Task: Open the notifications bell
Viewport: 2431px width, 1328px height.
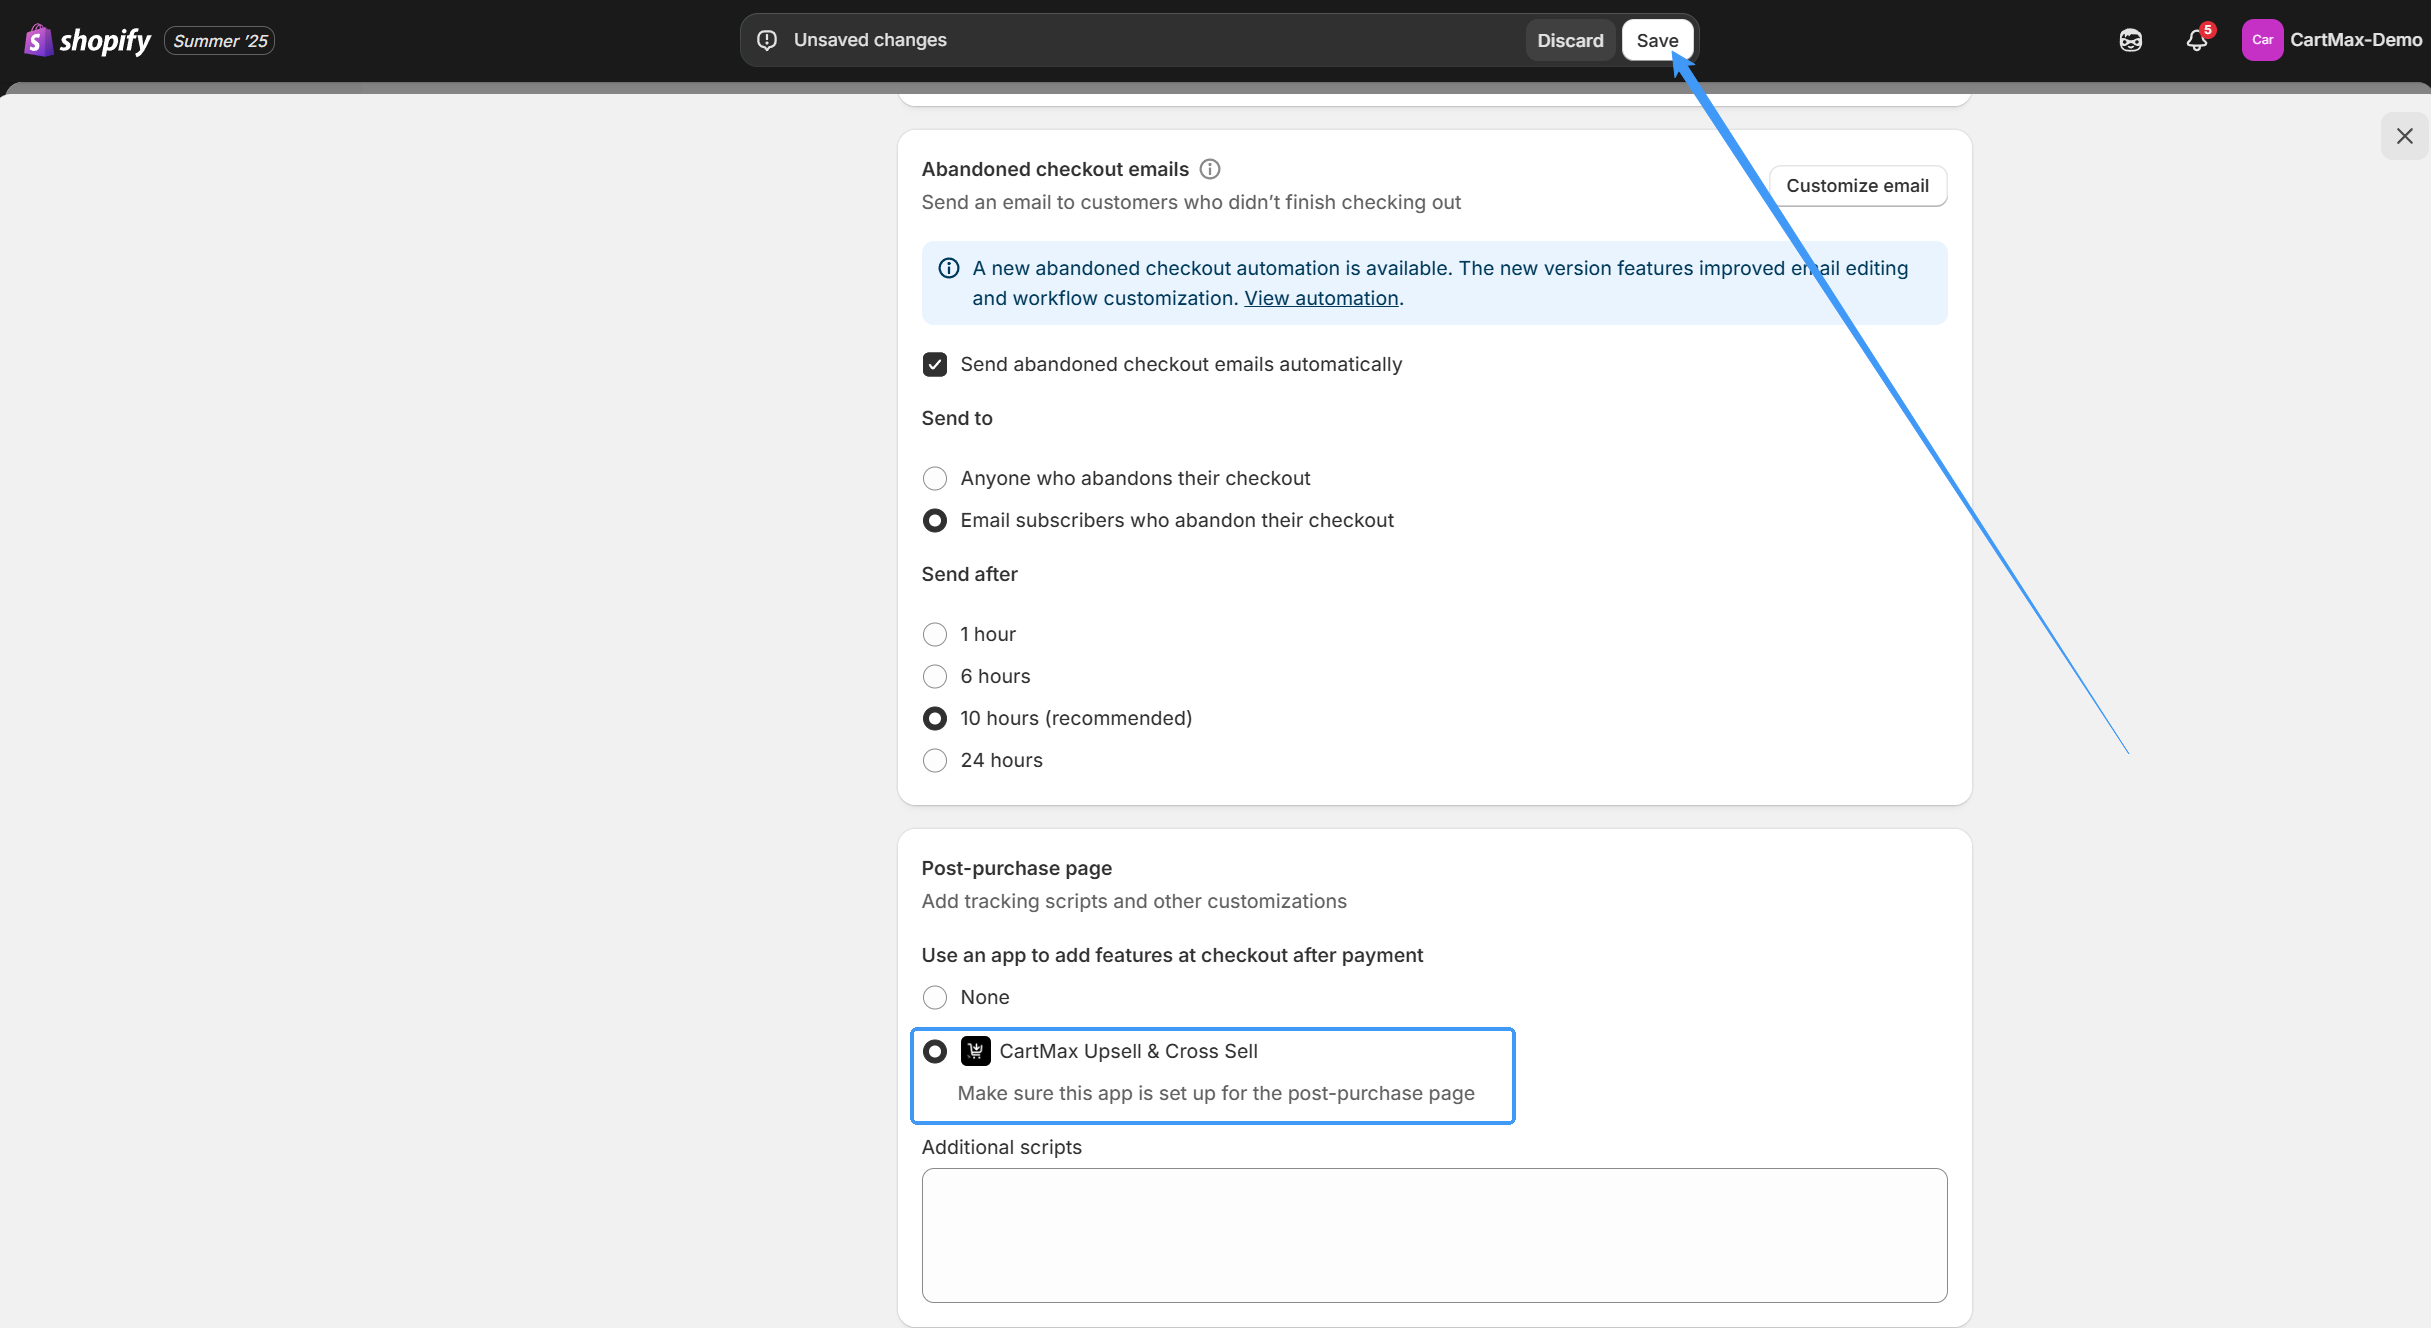Action: [x=2196, y=40]
